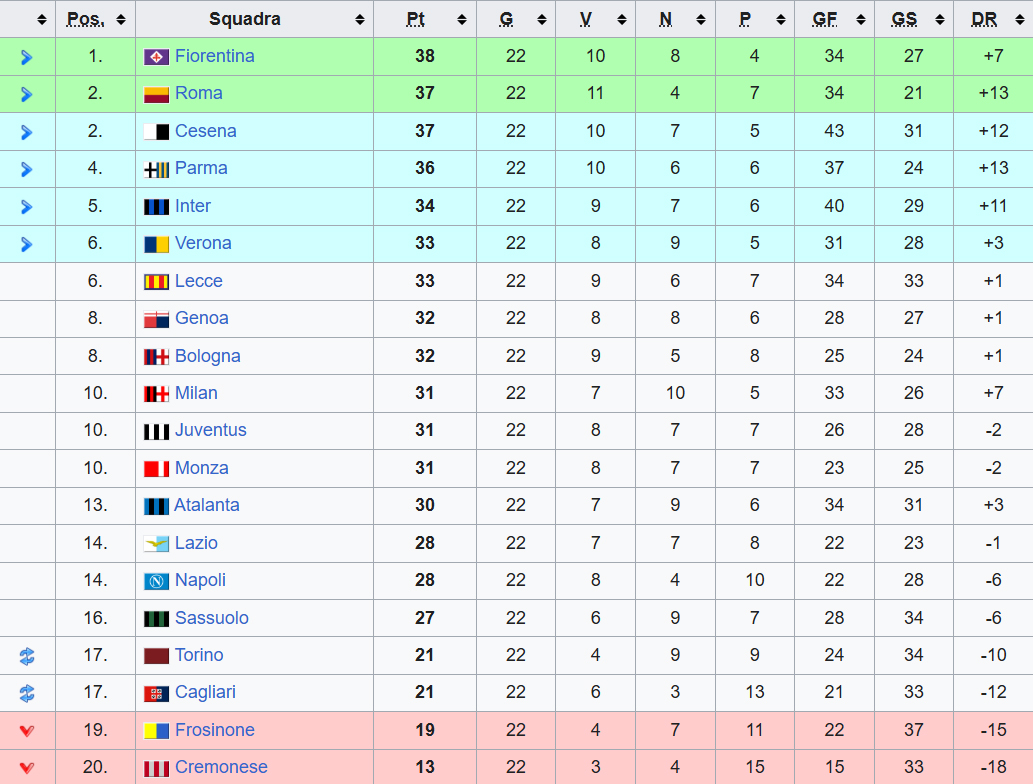The image size is (1033, 784).
Task: Open the Cremonese team link
Action: coord(221,767)
